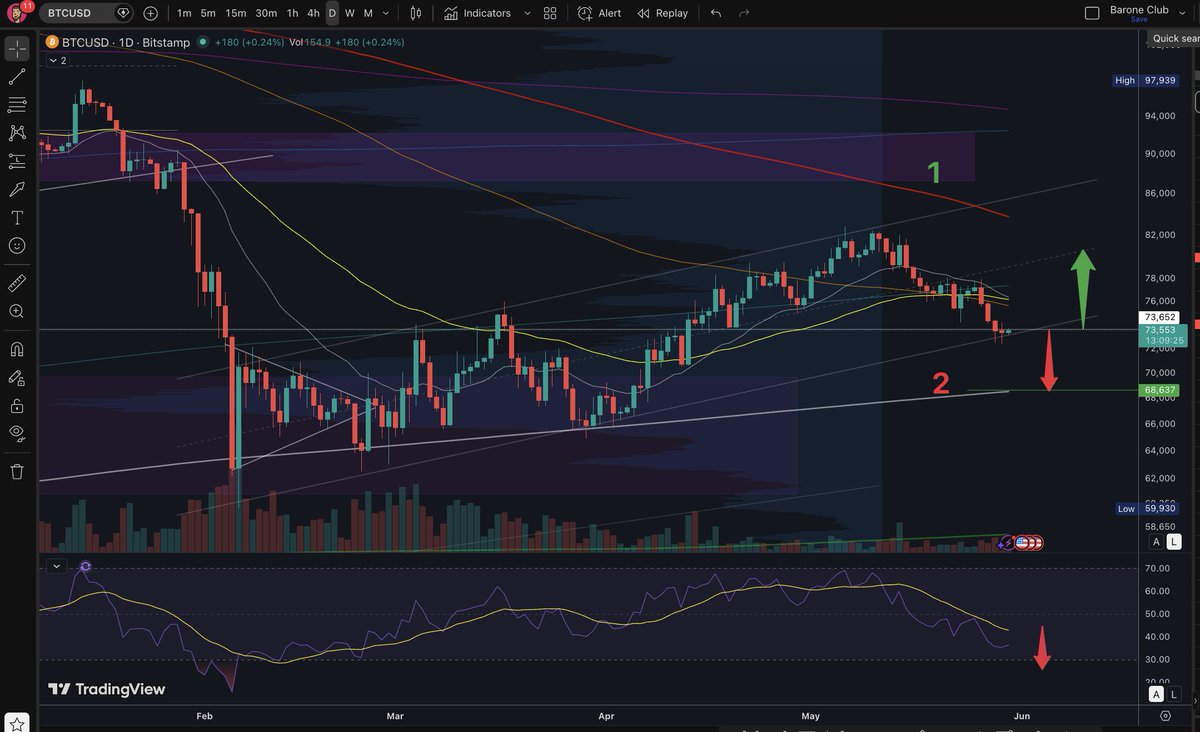This screenshot has height=732, width=1200.
Task: Toggle hide all drawings eye icon
Action: [x=17, y=433]
